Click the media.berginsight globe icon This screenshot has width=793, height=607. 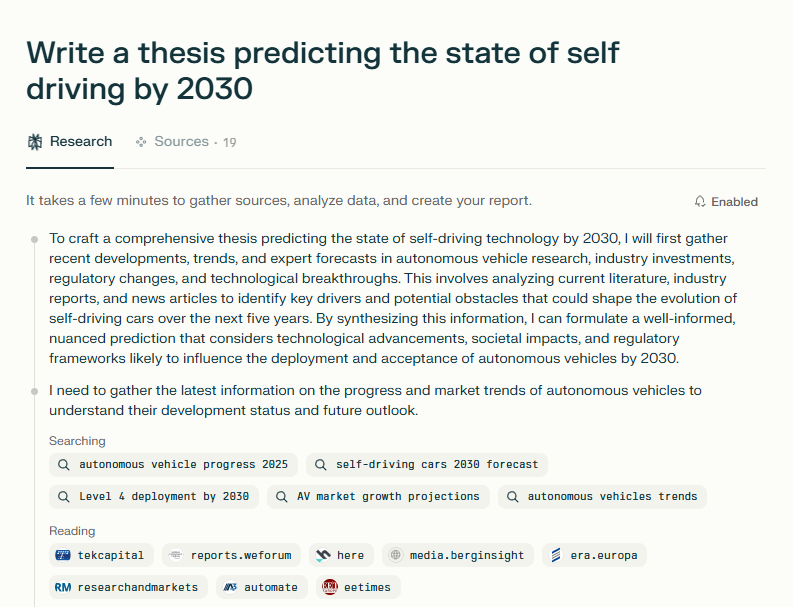click(x=396, y=555)
